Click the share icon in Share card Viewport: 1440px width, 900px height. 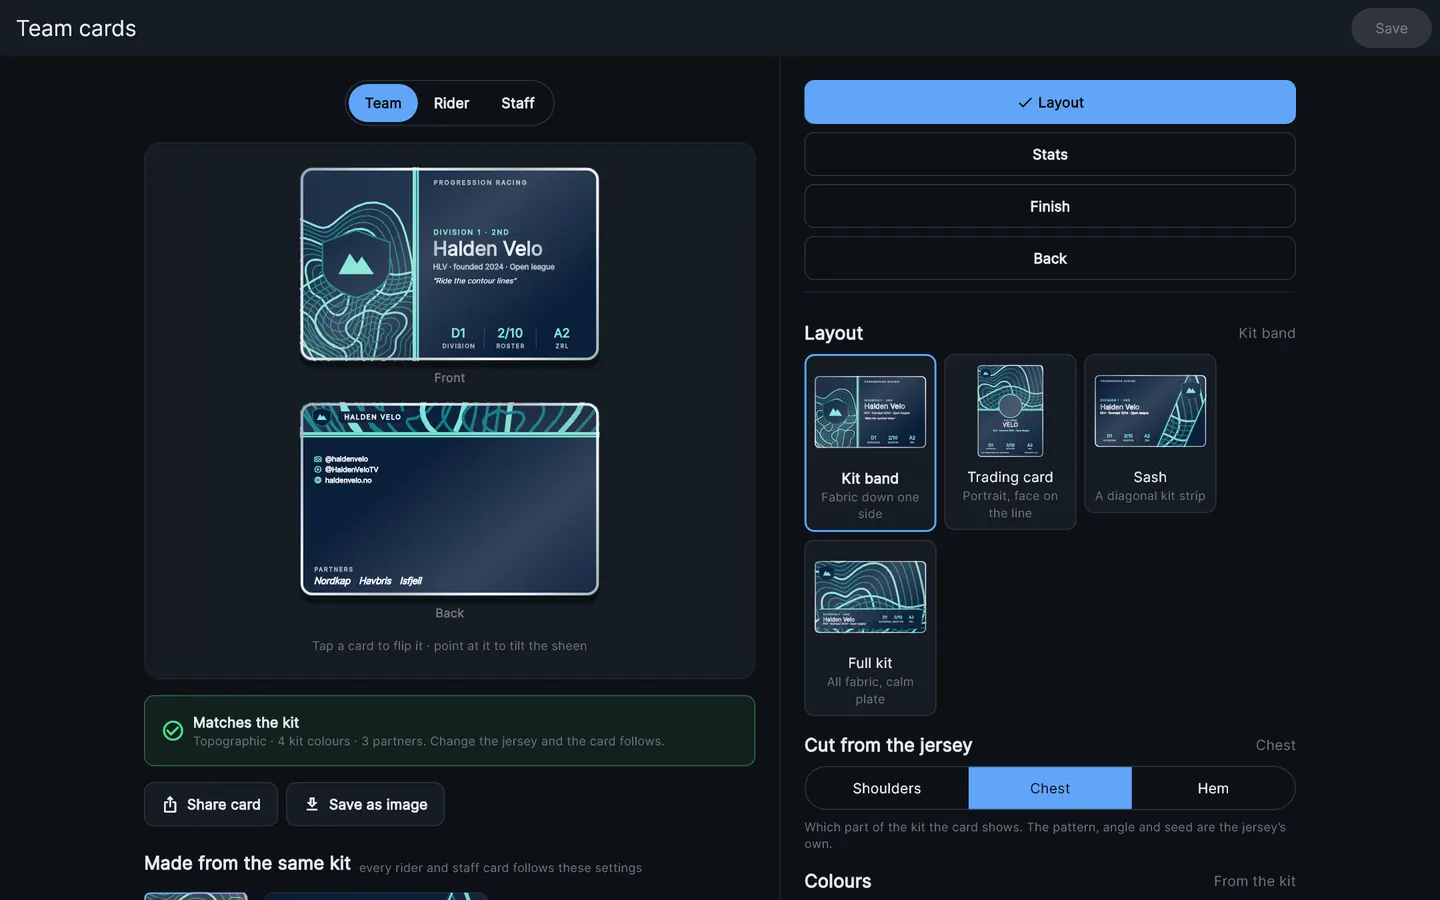click(x=170, y=804)
